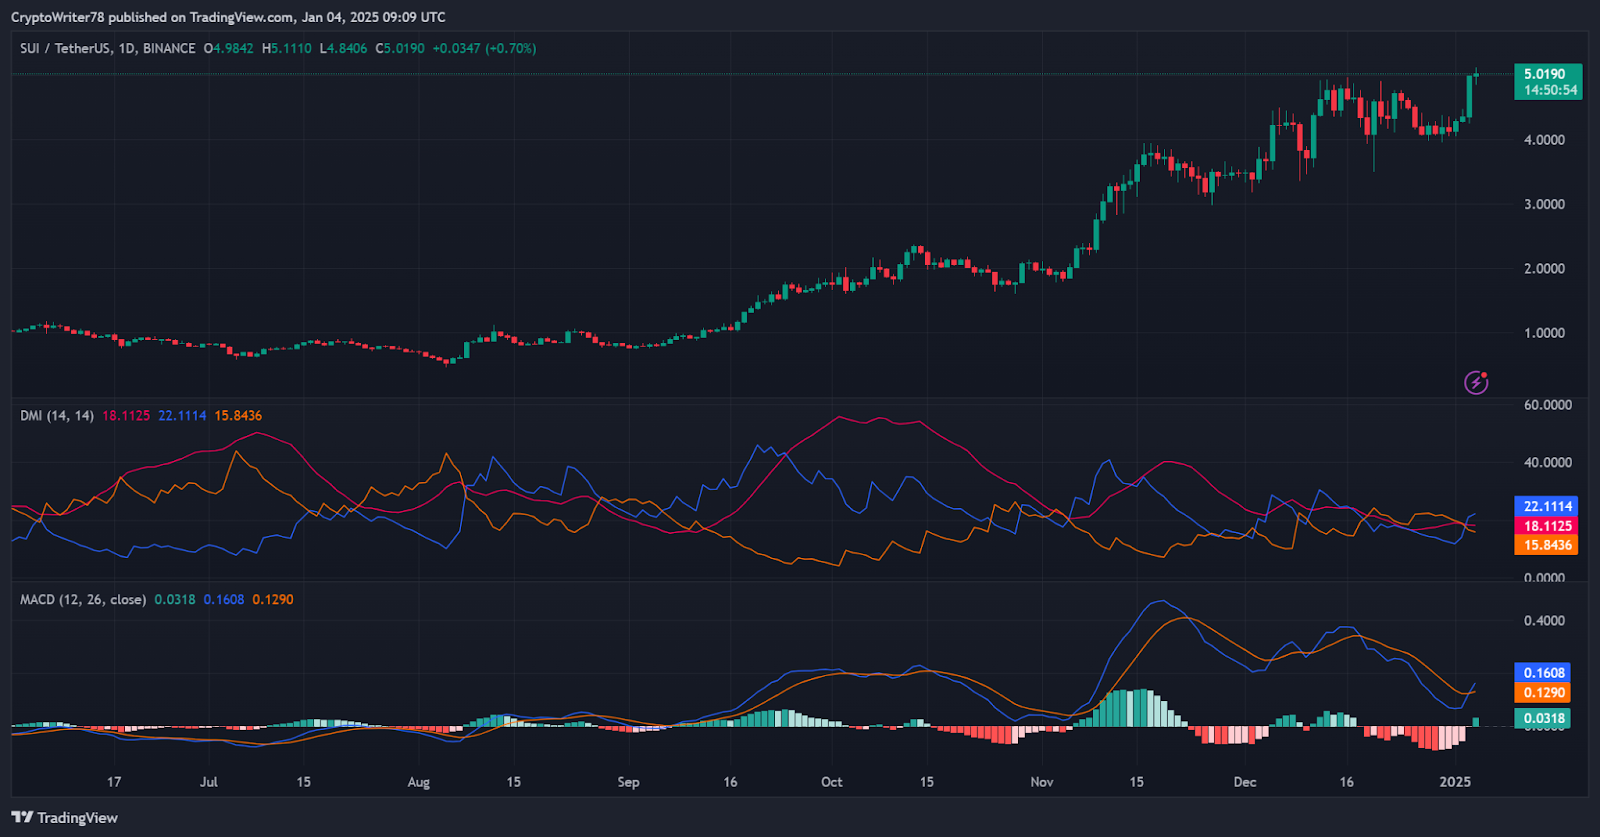Click the MACD legend value 0.1290
The image size is (1600, 837).
click(273, 600)
